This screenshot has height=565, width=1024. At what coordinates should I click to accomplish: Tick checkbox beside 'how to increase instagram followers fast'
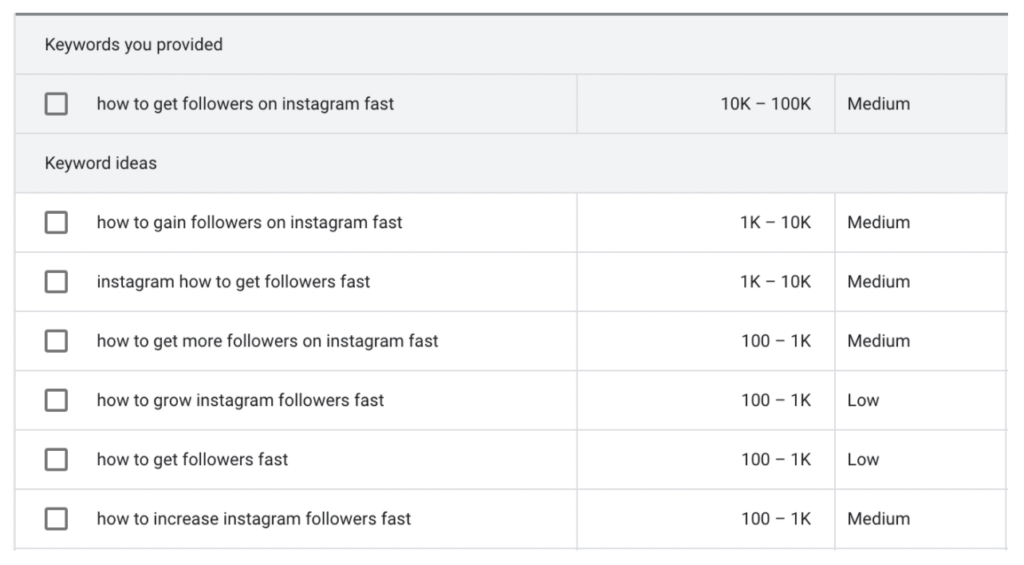point(56,519)
